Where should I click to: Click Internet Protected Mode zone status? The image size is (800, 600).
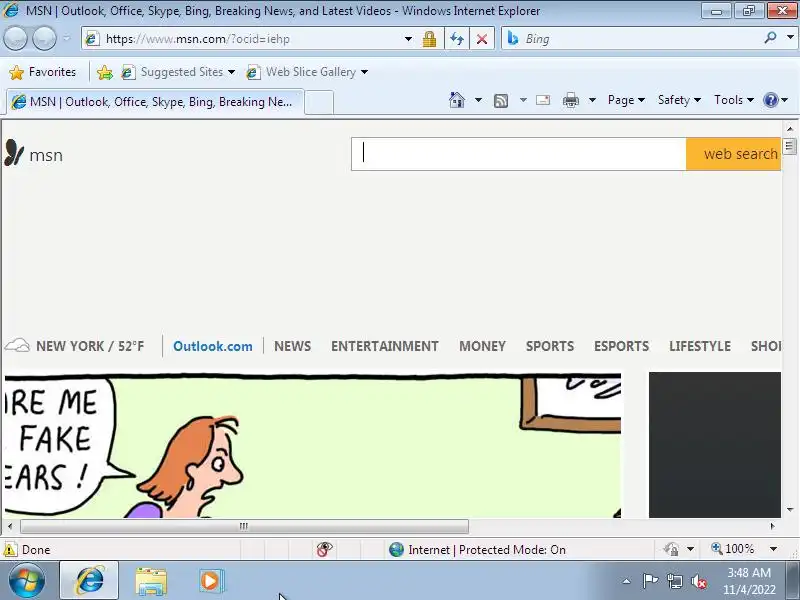click(478, 549)
